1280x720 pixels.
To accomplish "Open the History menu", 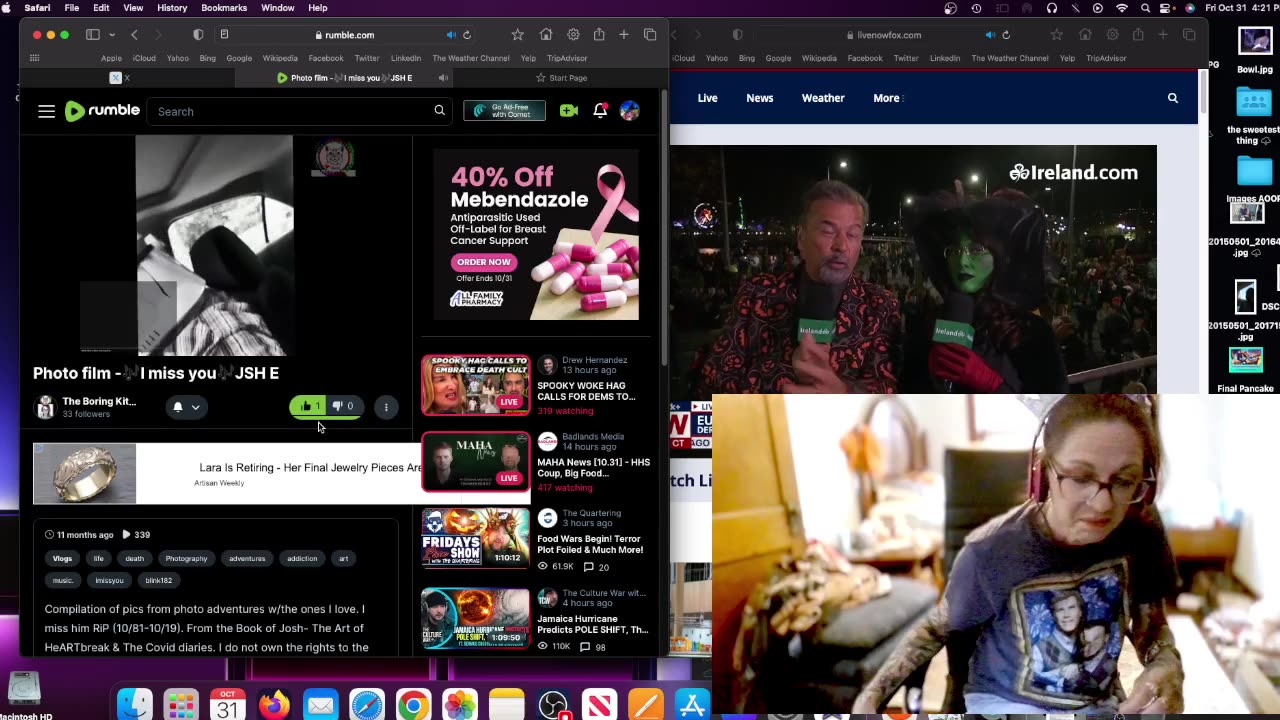I will (x=172, y=8).
